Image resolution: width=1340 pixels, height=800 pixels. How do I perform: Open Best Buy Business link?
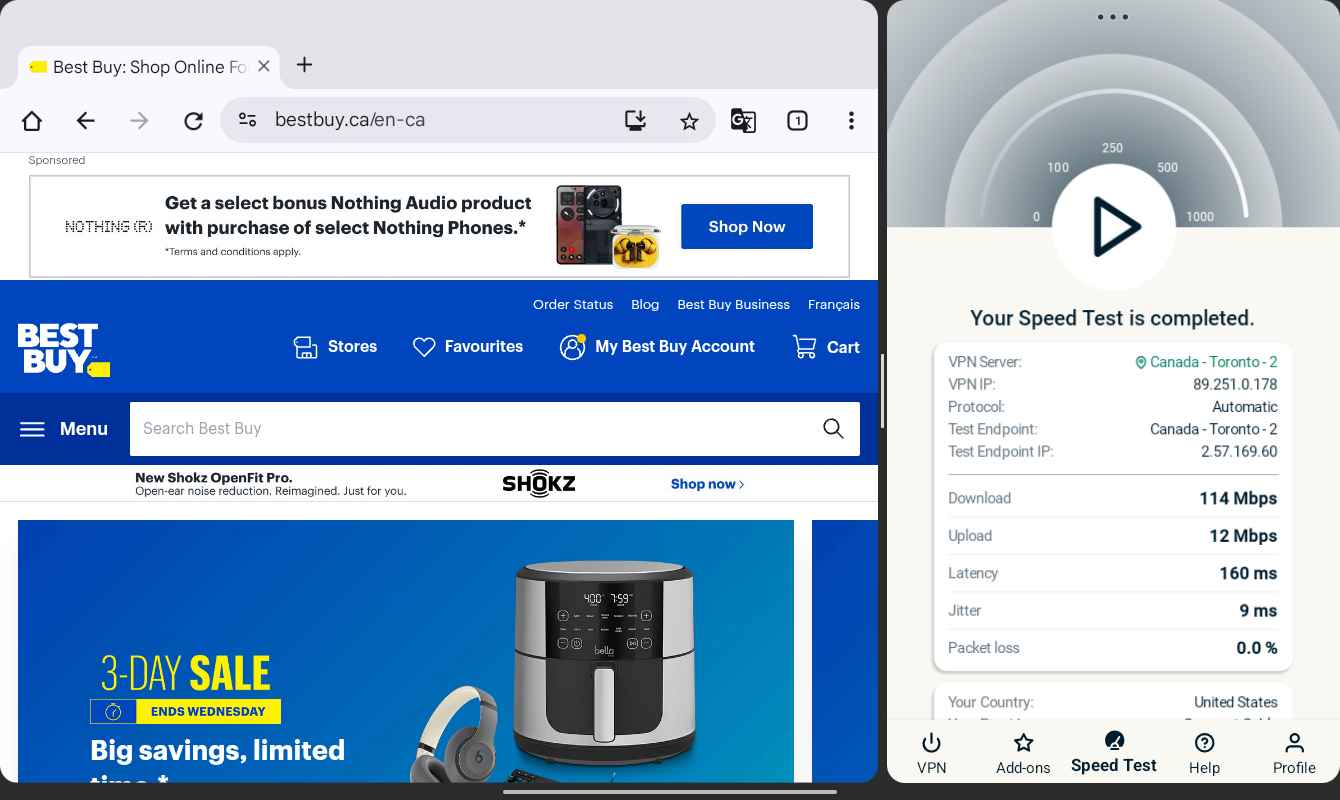pyautogui.click(x=734, y=305)
